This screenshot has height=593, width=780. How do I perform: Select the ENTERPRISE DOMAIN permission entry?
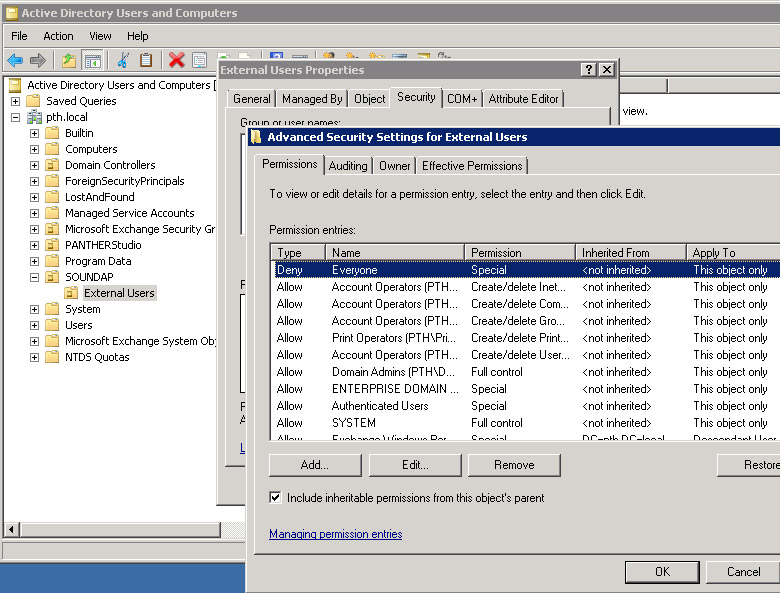[526, 389]
